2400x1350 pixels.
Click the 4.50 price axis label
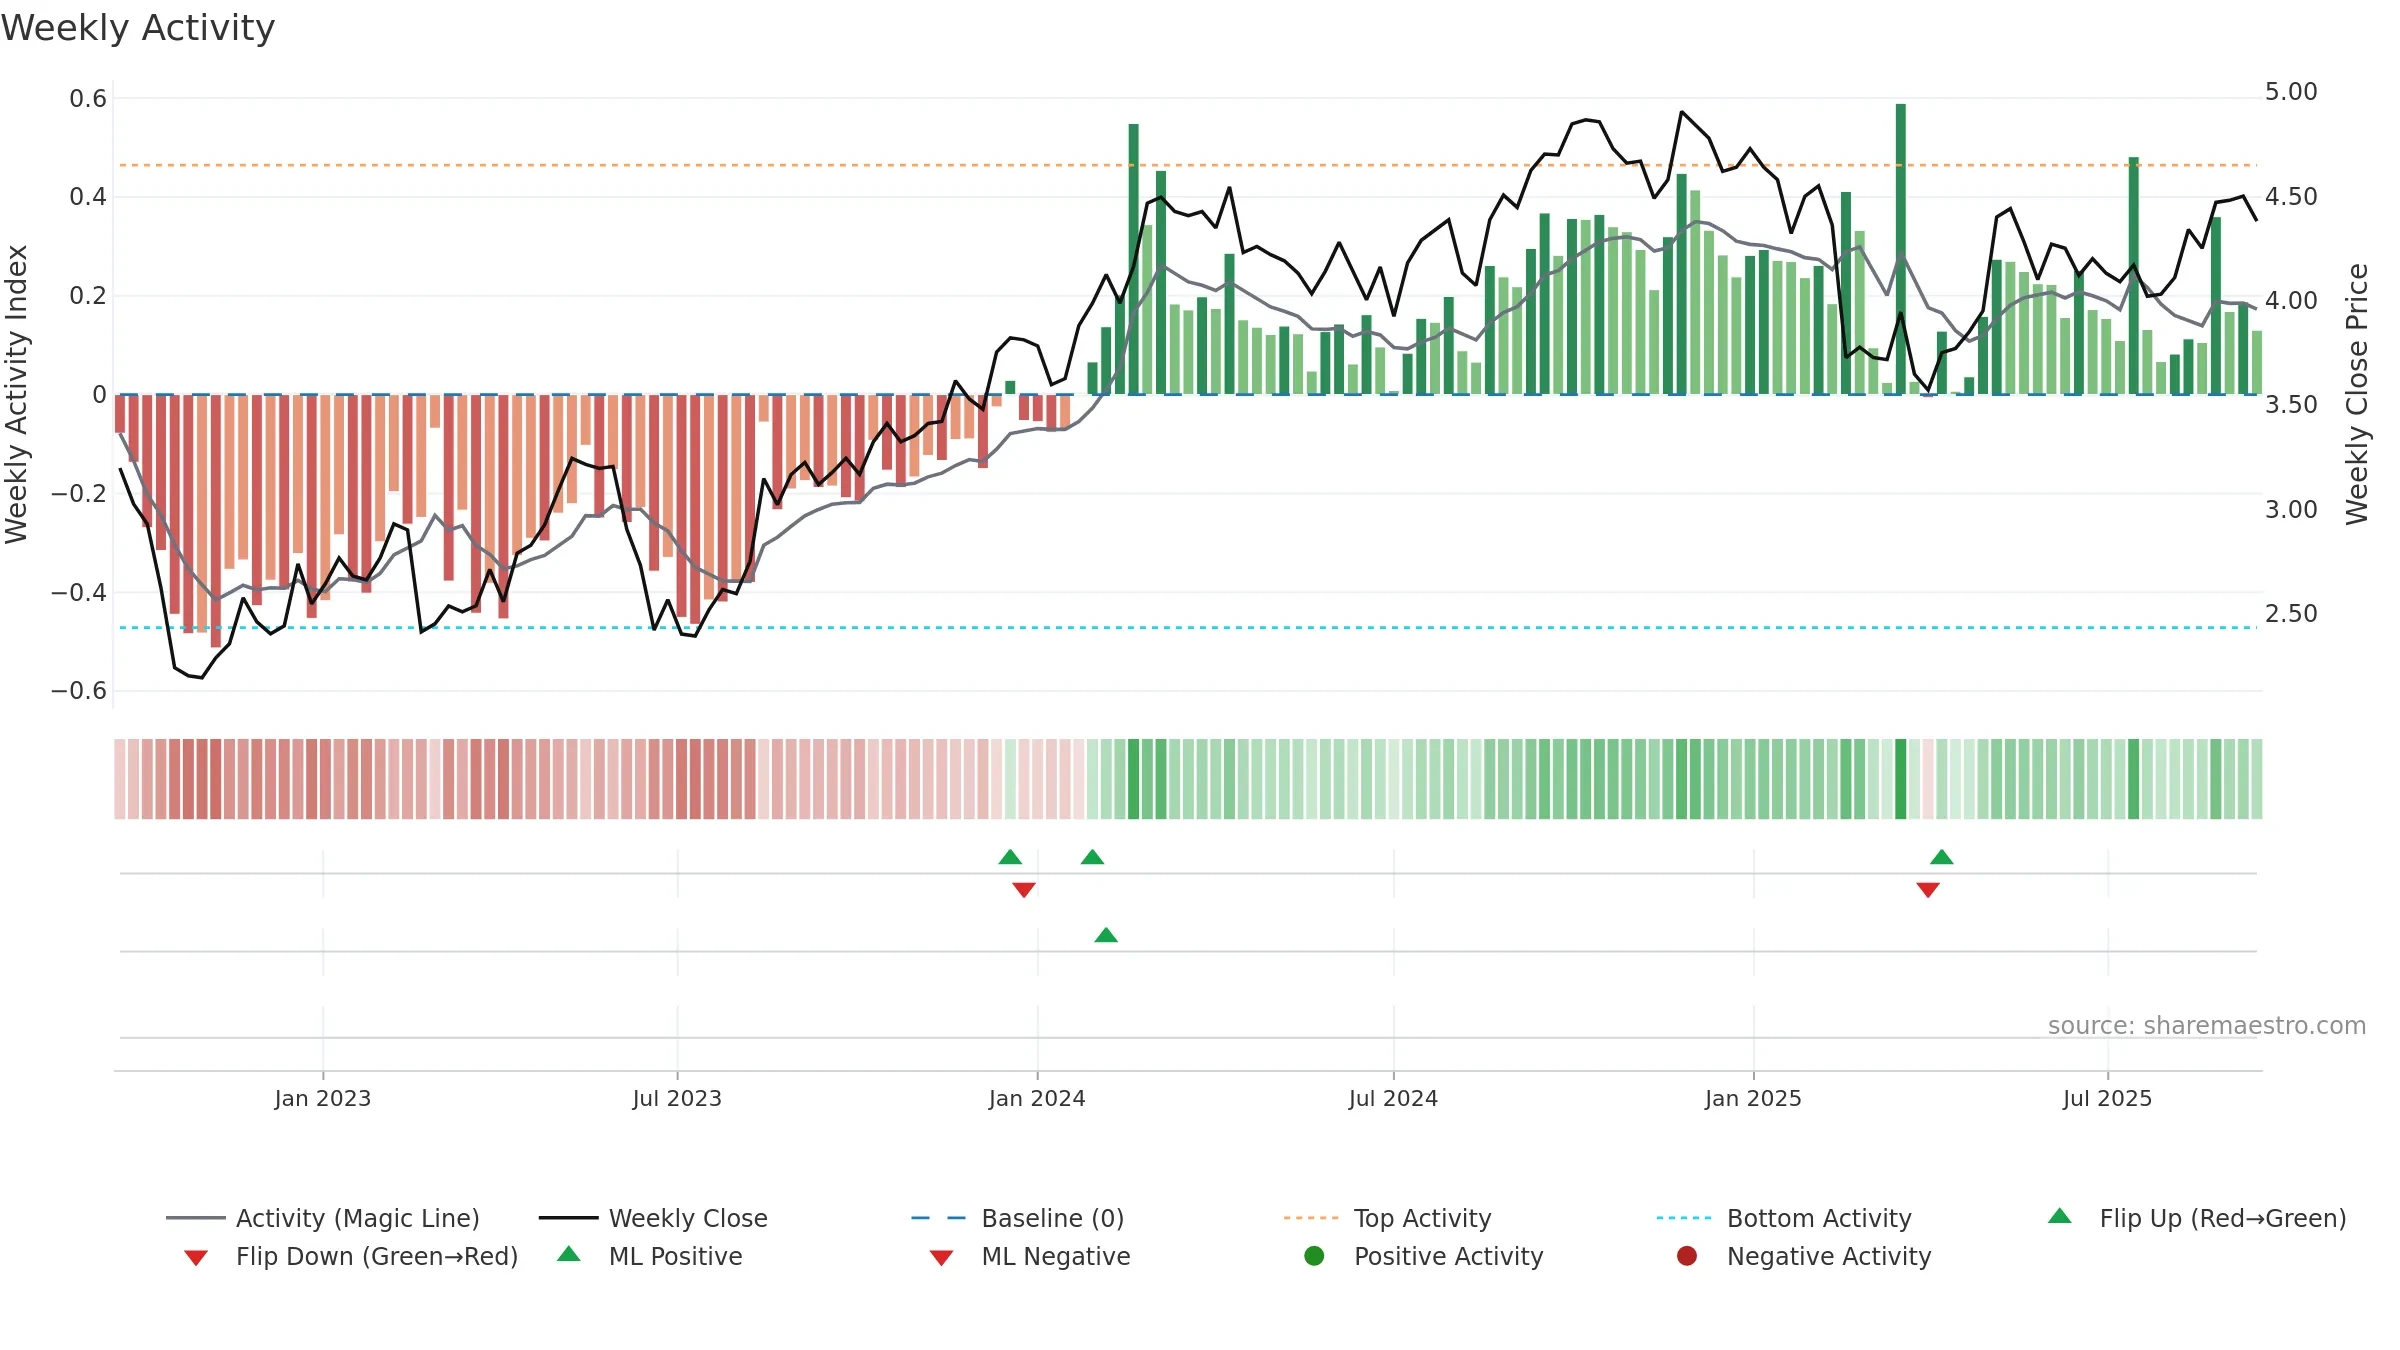2291,196
